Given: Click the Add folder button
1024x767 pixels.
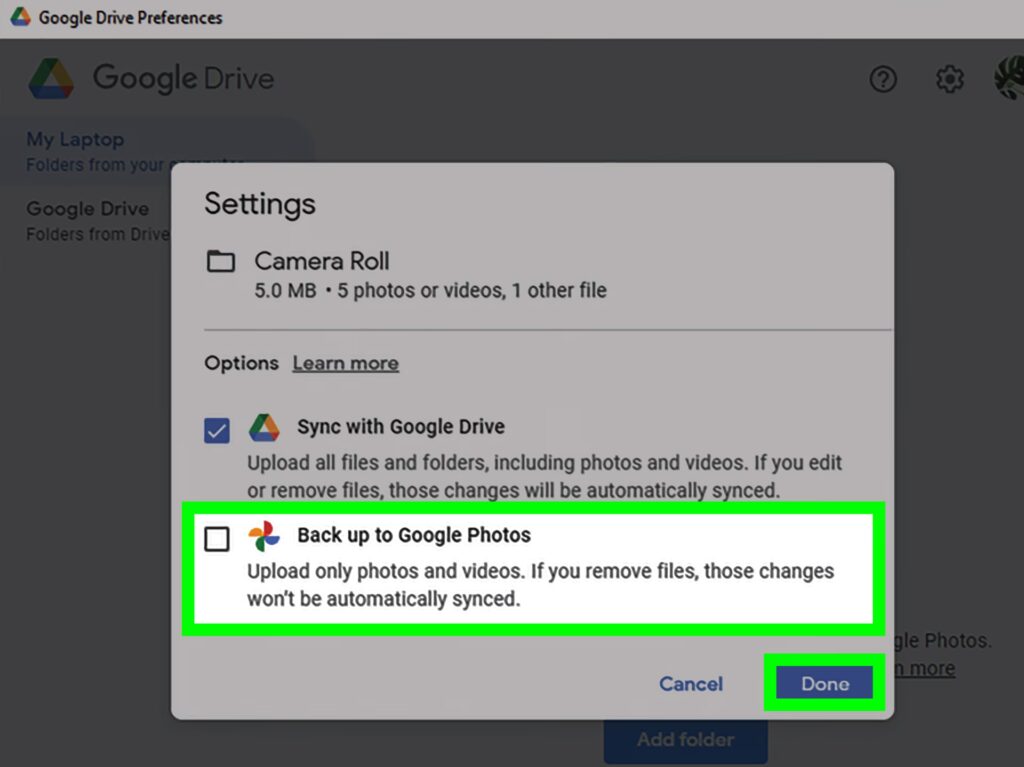Looking at the screenshot, I should [685, 740].
